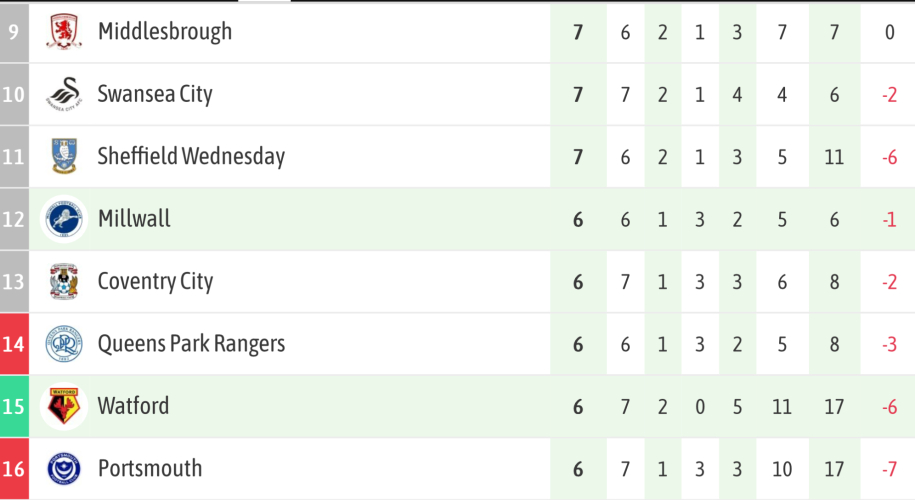The width and height of the screenshot is (915, 500).
Task: Click the green position 15 badge
Action: pyautogui.click(x=14, y=406)
